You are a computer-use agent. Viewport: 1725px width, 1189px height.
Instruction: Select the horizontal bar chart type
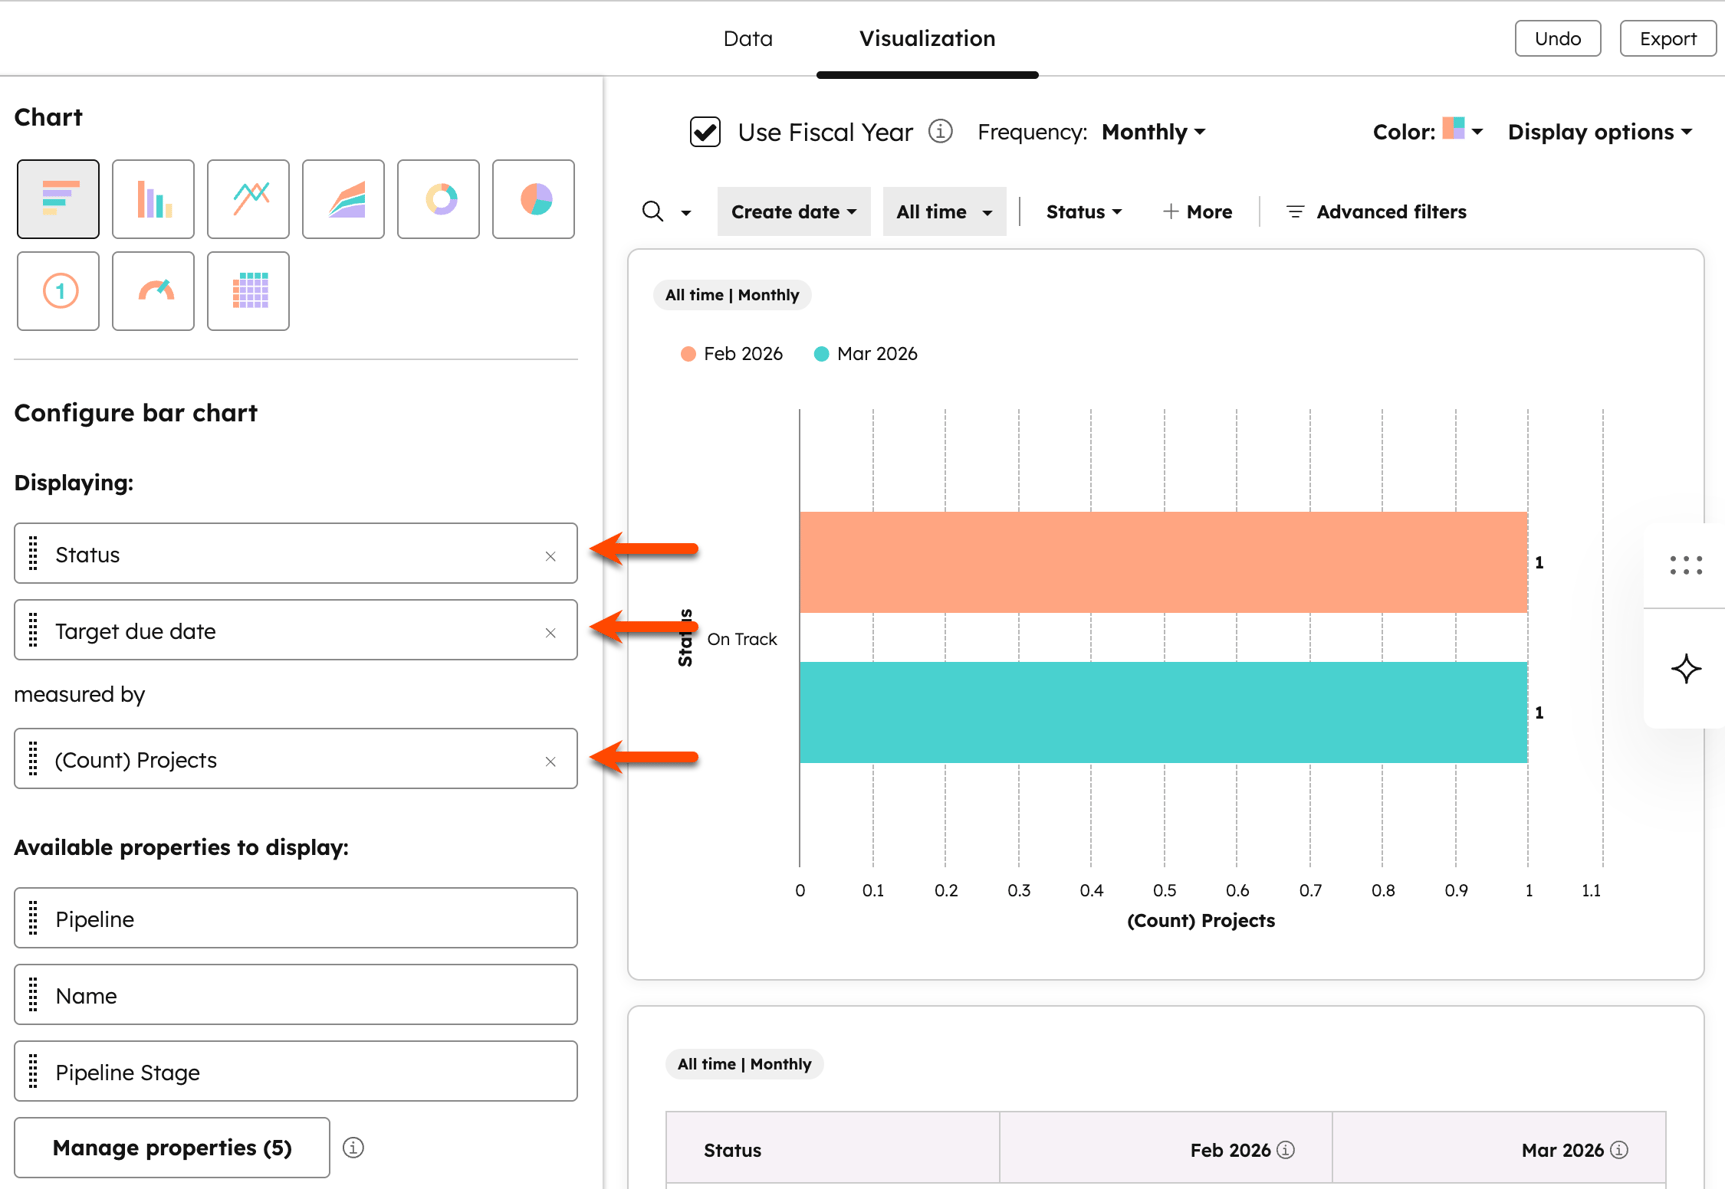[58, 199]
